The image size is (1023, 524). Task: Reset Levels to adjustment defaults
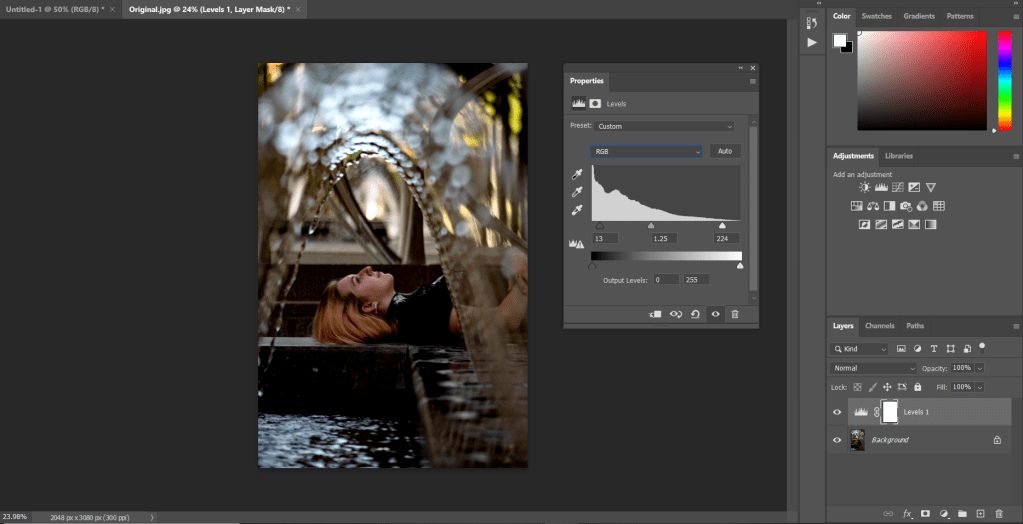click(x=695, y=314)
